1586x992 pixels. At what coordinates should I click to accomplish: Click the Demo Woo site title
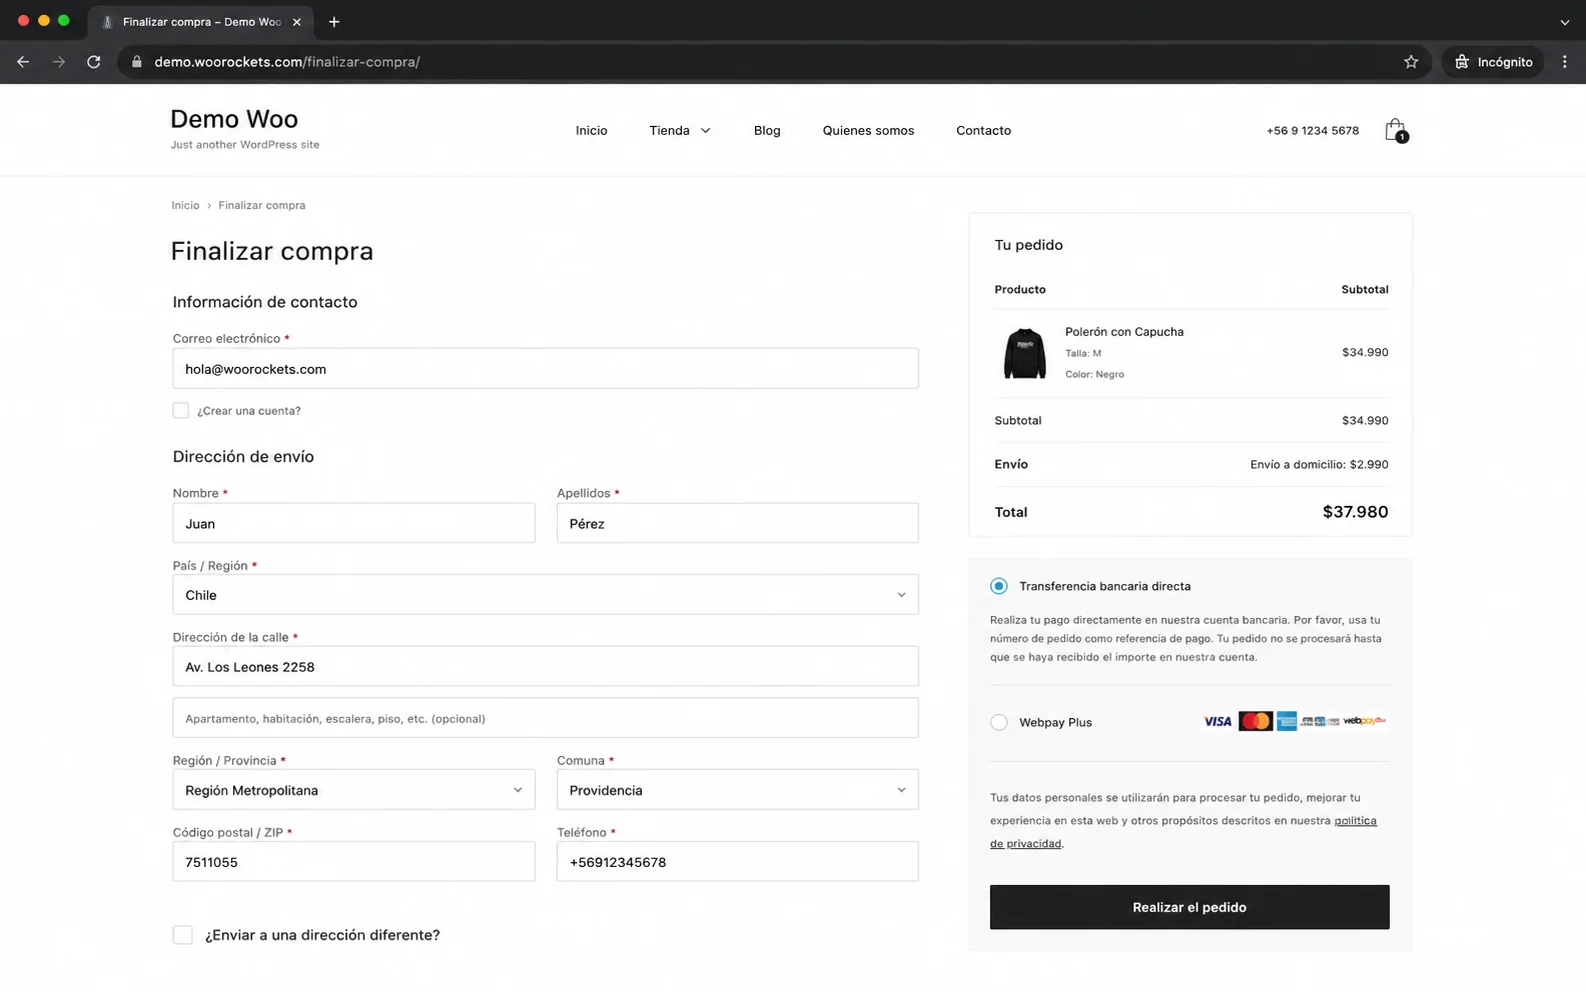coord(234,119)
